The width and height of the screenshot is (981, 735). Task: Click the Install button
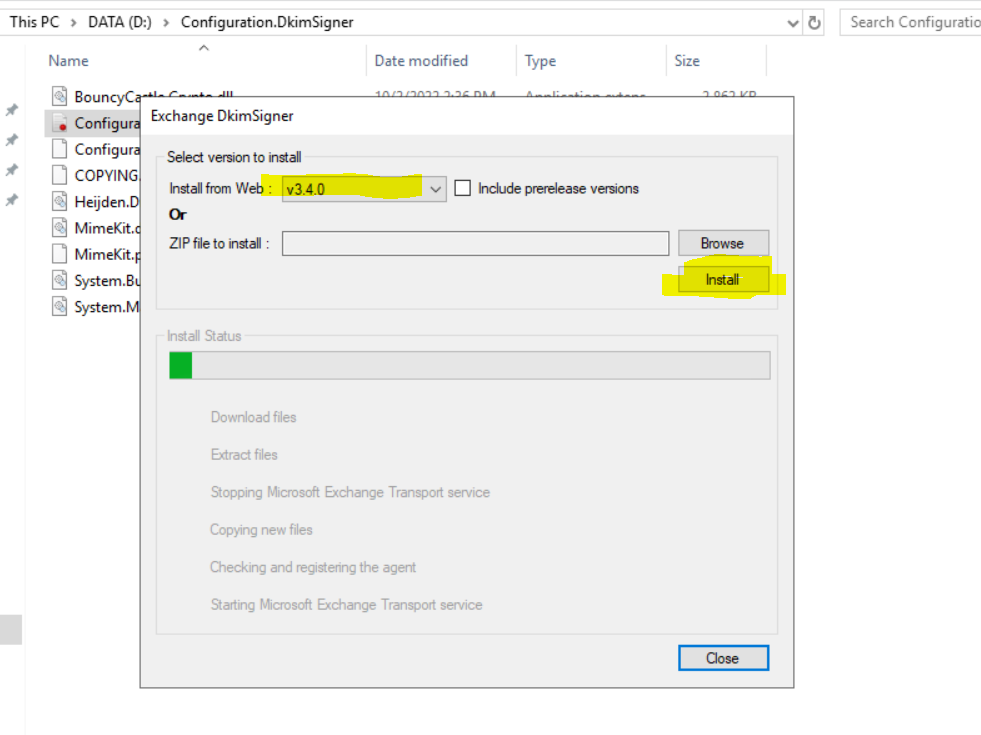pos(723,280)
